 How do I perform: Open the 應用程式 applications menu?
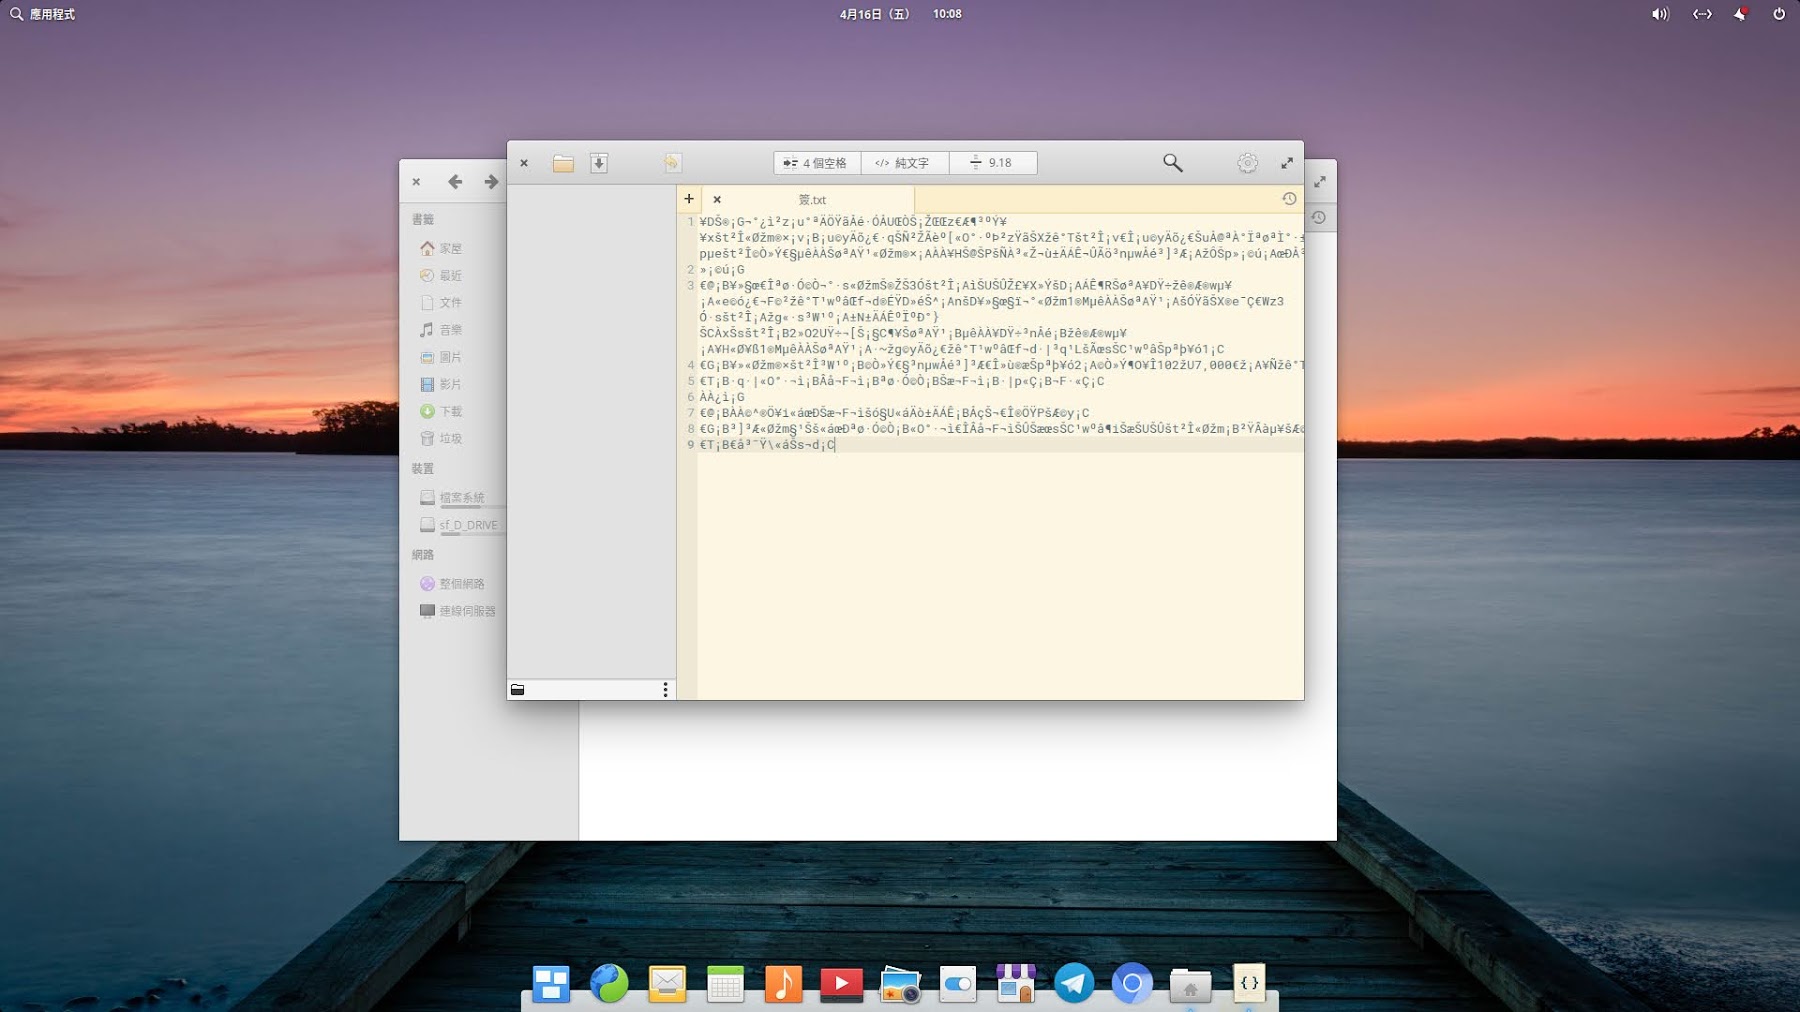[x=43, y=14]
